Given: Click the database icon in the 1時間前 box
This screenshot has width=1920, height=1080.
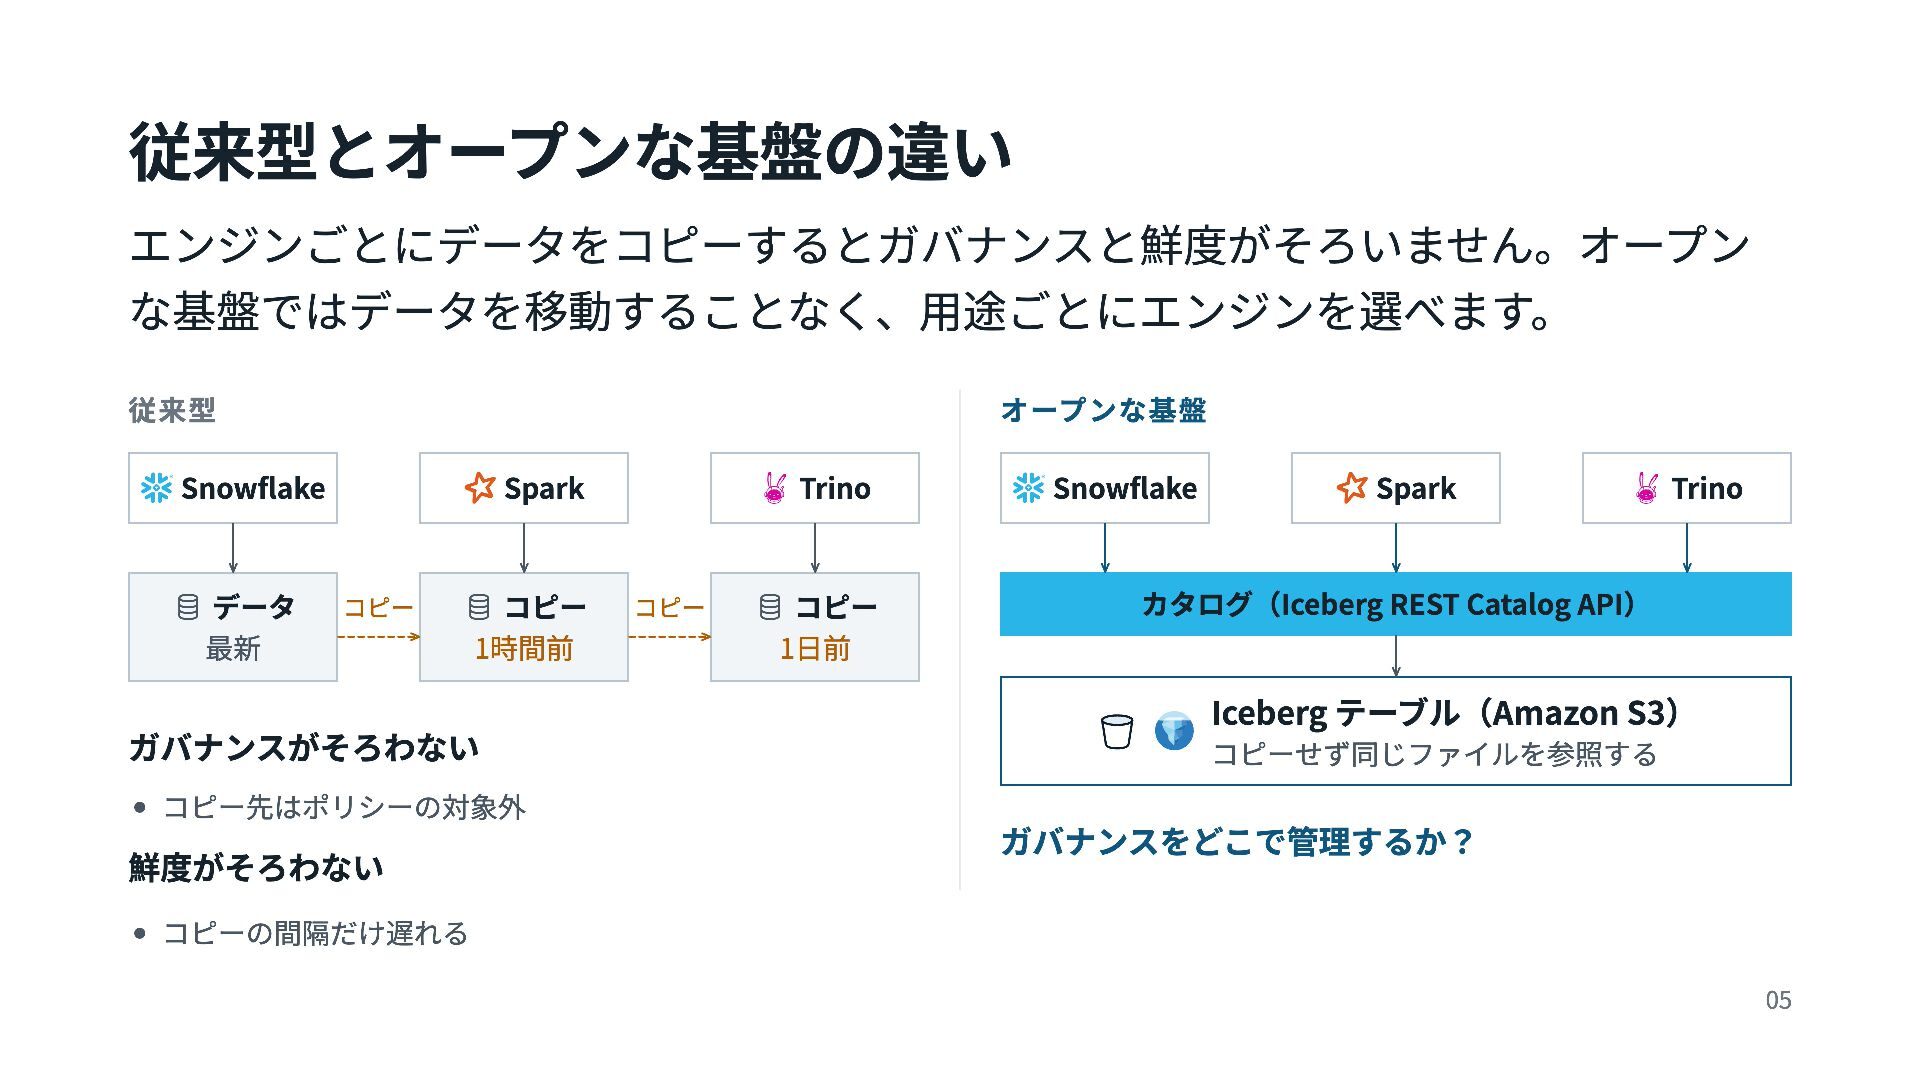Looking at the screenshot, I should [x=479, y=607].
